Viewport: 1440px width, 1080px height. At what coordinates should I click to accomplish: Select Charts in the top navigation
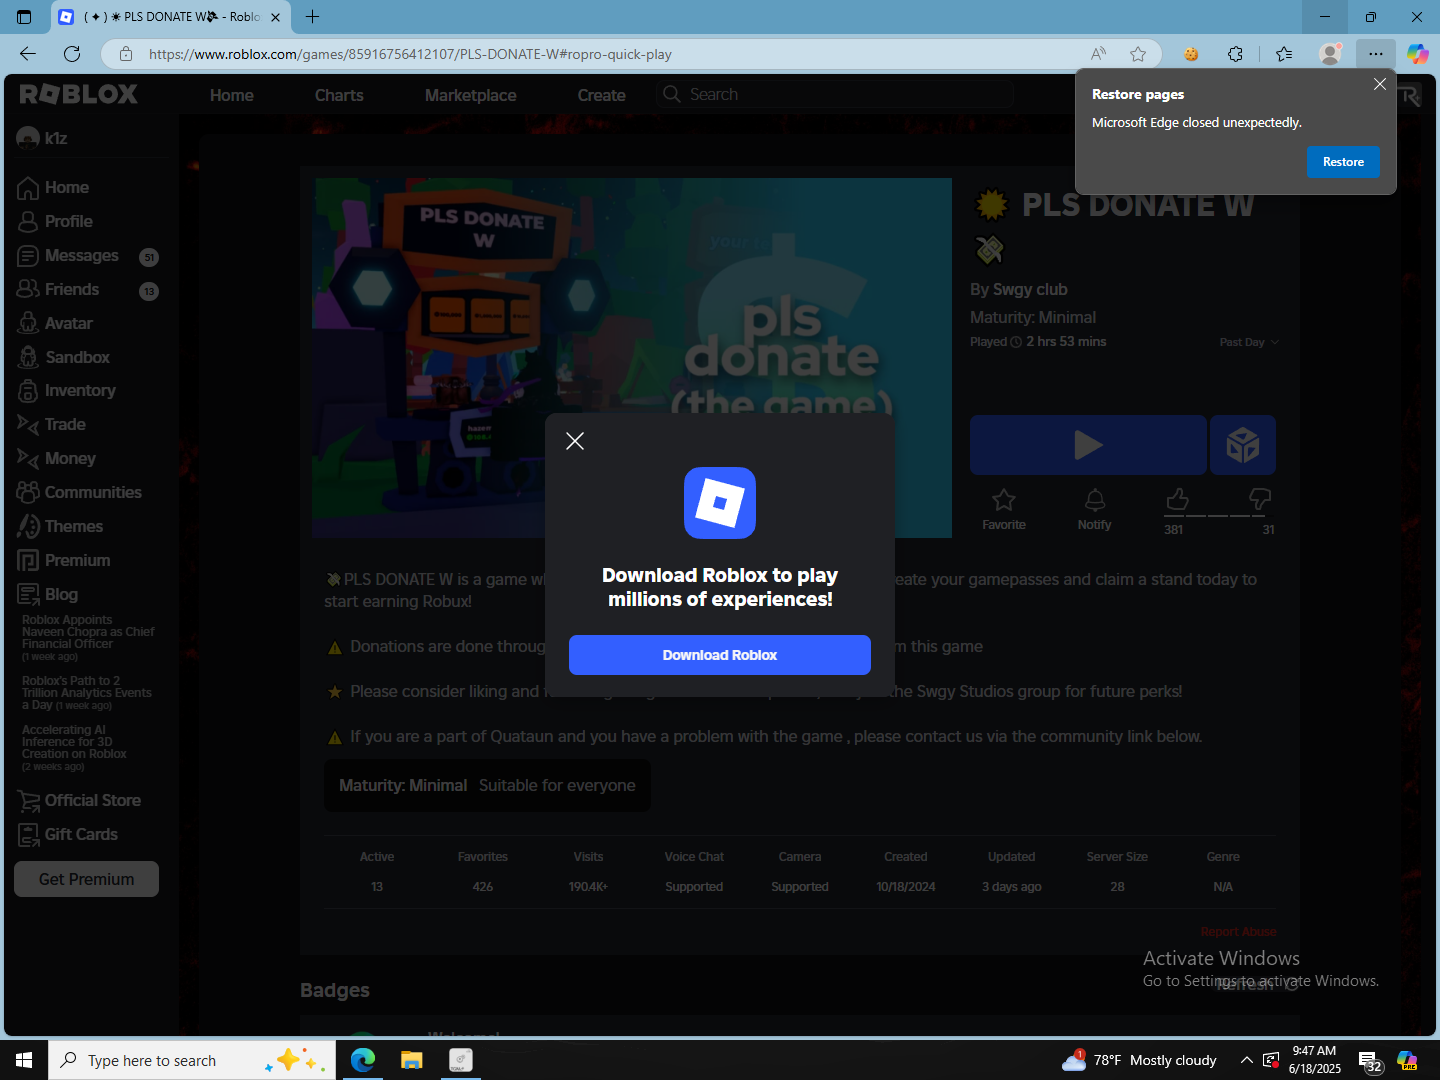coord(339,95)
